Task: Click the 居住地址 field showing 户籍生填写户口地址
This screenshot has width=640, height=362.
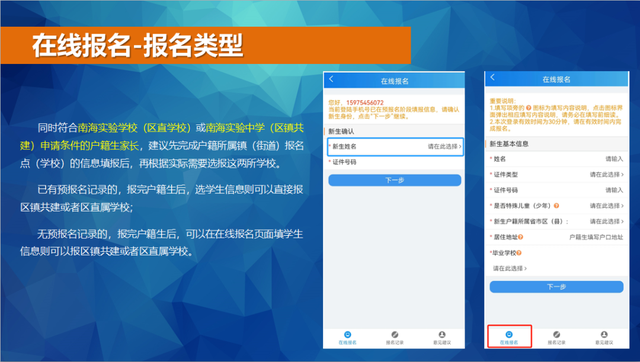Action: [x=556, y=237]
